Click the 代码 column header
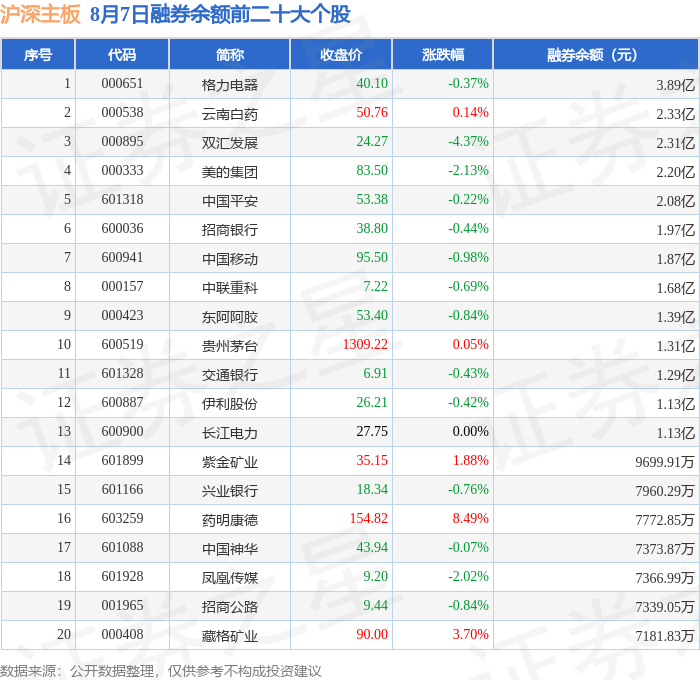 [122, 54]
